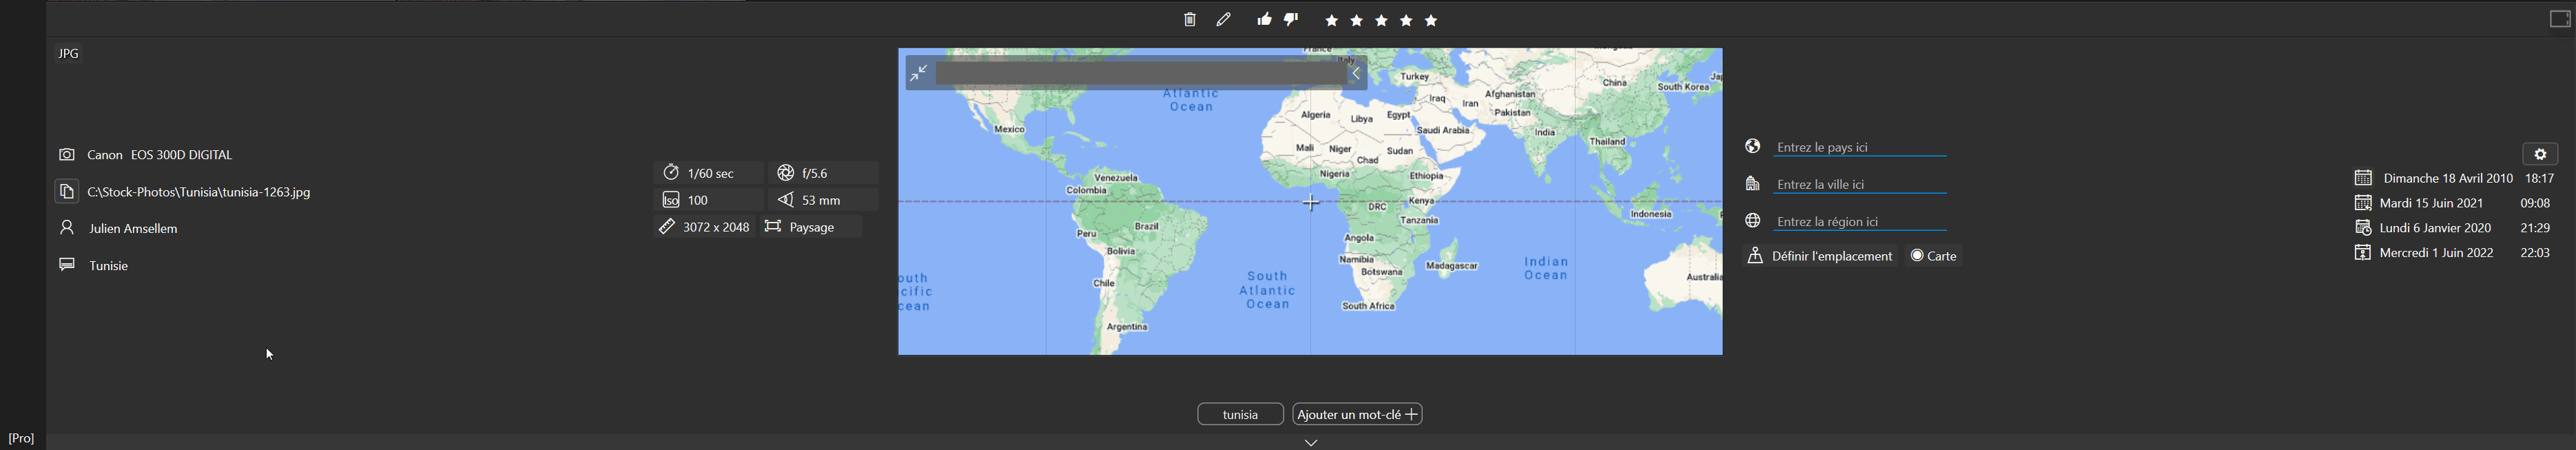The width and height of the screenshot is (2576, 450).
Task: Click the [Pro] label at bottom left
Action: [x=21, y=439]
